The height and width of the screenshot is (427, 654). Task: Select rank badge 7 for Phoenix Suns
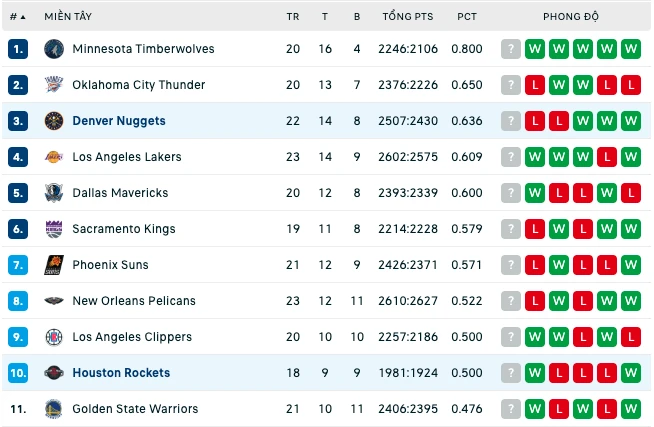coord(18,265)
